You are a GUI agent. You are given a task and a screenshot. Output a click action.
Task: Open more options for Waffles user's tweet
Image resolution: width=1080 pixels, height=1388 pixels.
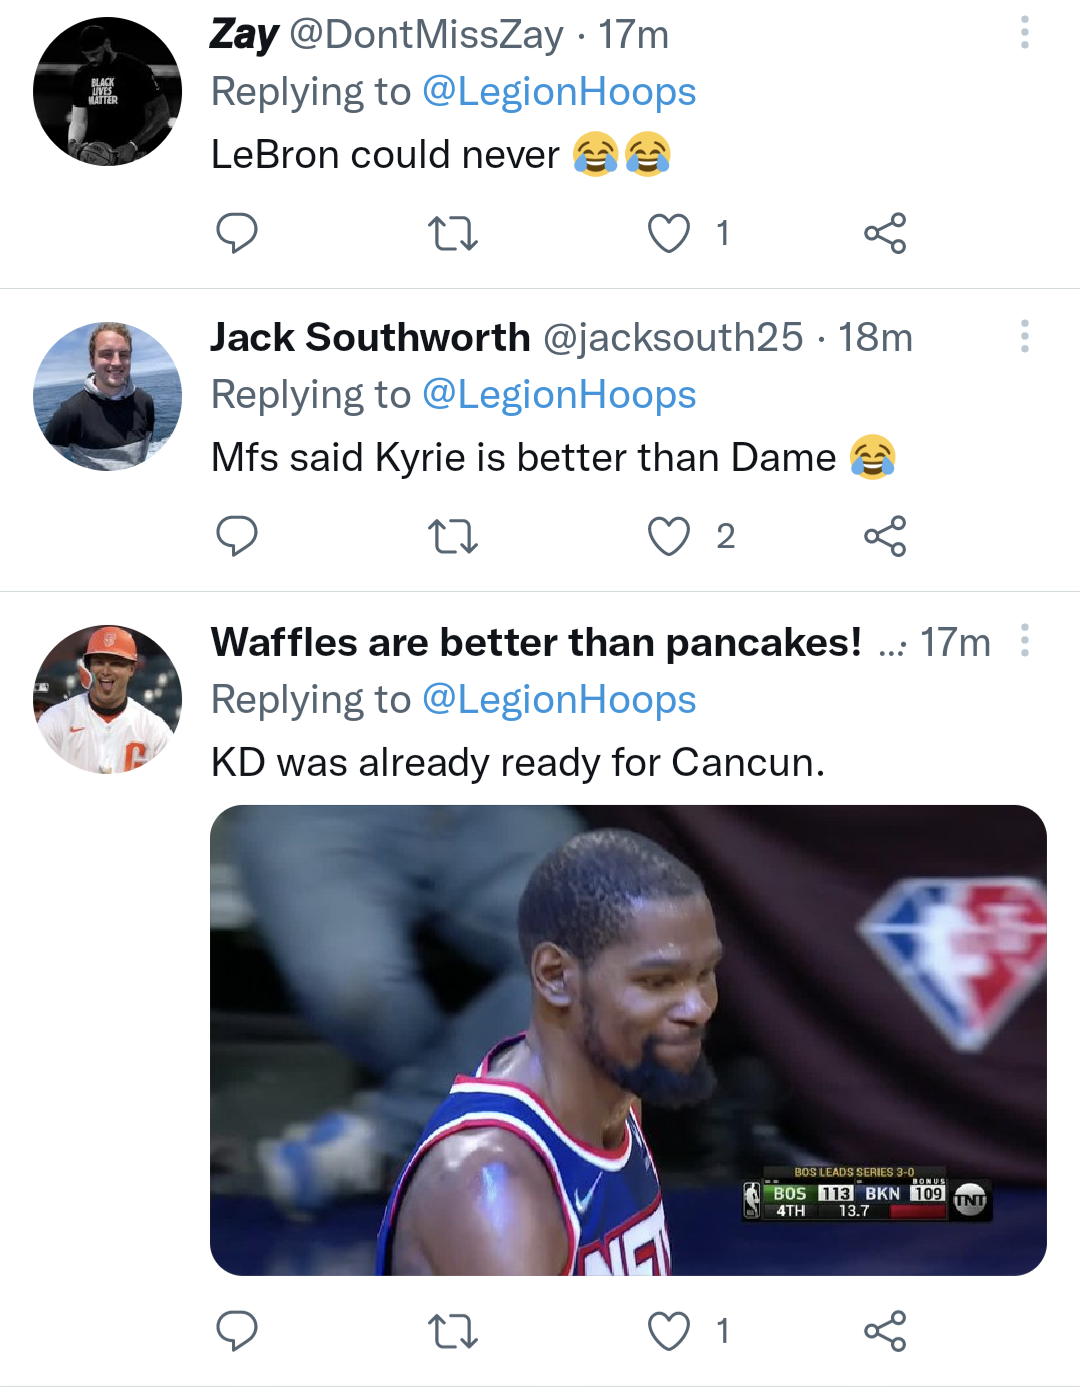point(1024,640)
